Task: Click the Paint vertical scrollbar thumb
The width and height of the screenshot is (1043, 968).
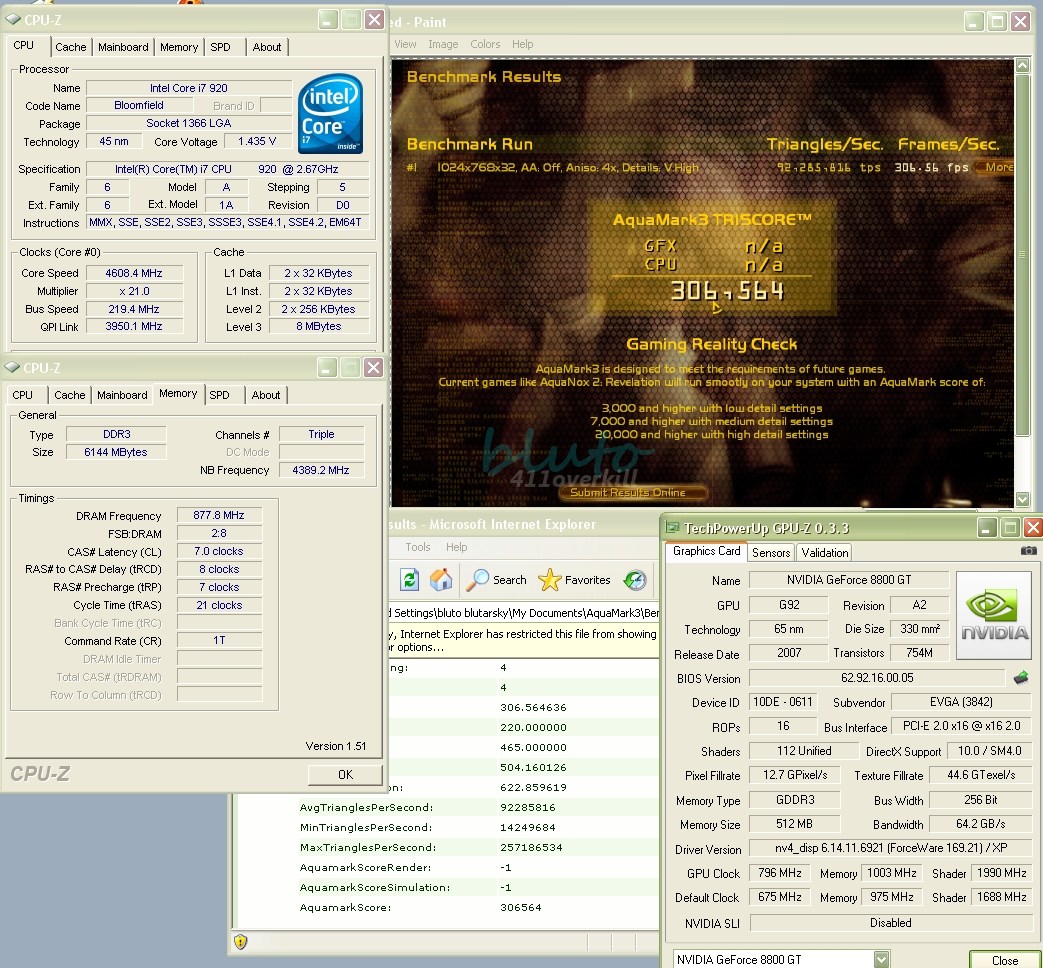Action: 1022,255
